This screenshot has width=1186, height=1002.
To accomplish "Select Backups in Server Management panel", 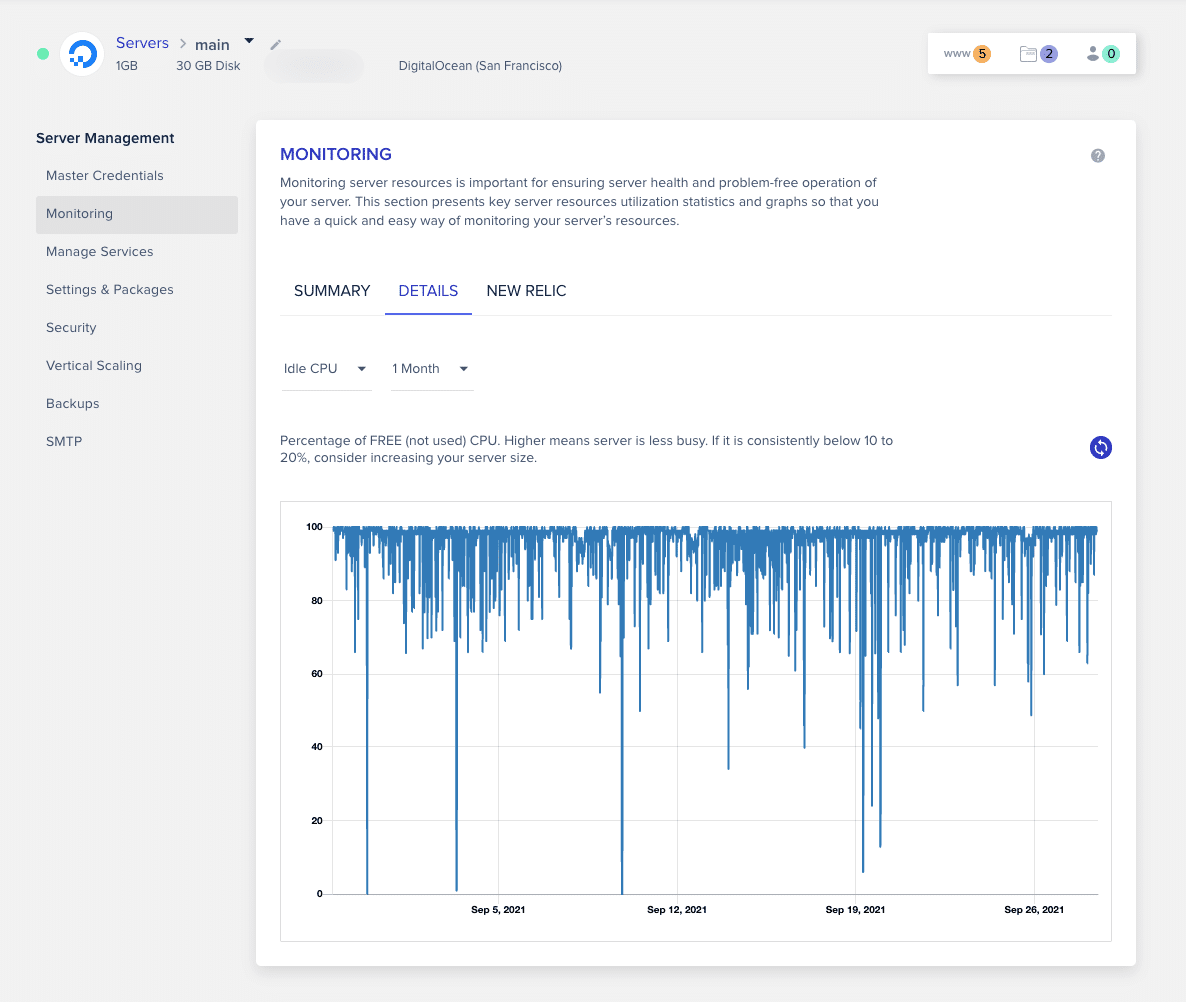I will tap(72, 403).
